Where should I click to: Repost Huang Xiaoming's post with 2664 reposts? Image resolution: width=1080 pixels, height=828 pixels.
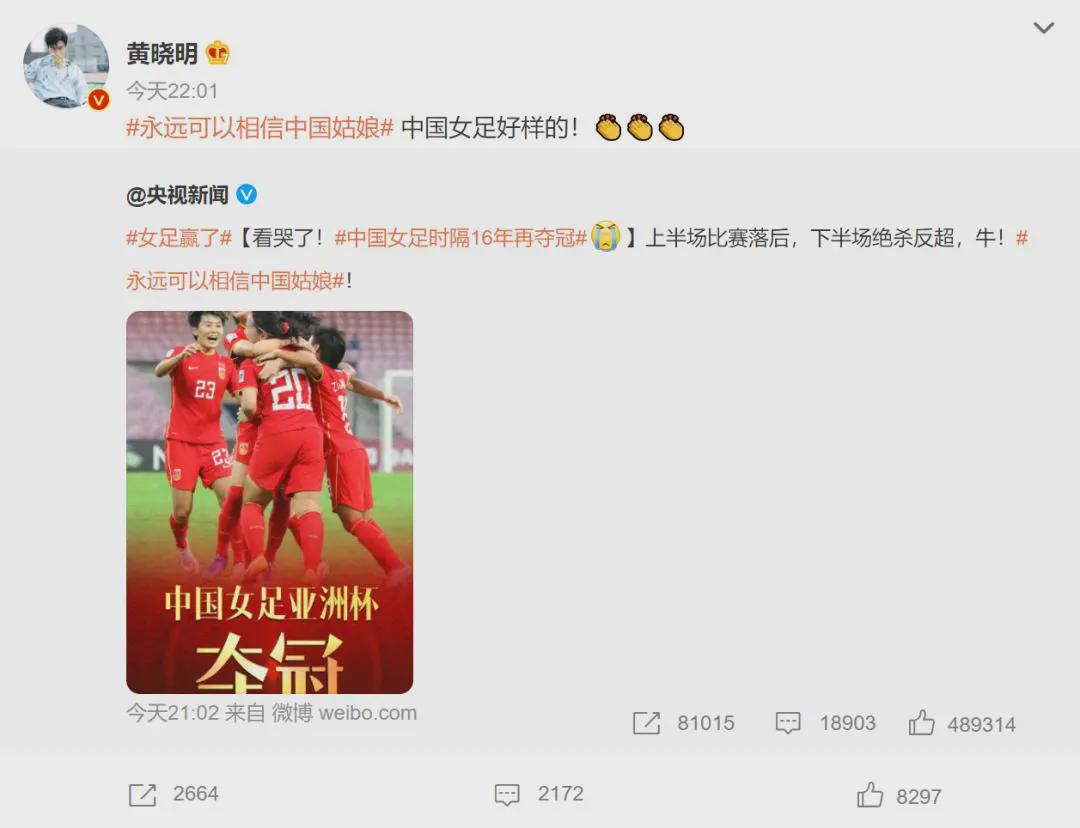(x=143, y=794)
